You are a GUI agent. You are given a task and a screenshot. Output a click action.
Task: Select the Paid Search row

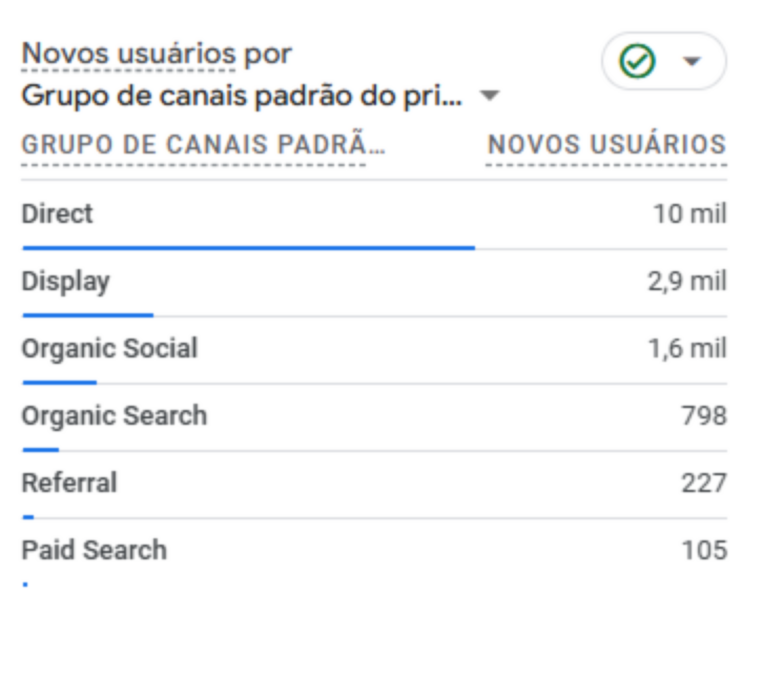click(x=94, y=550)
